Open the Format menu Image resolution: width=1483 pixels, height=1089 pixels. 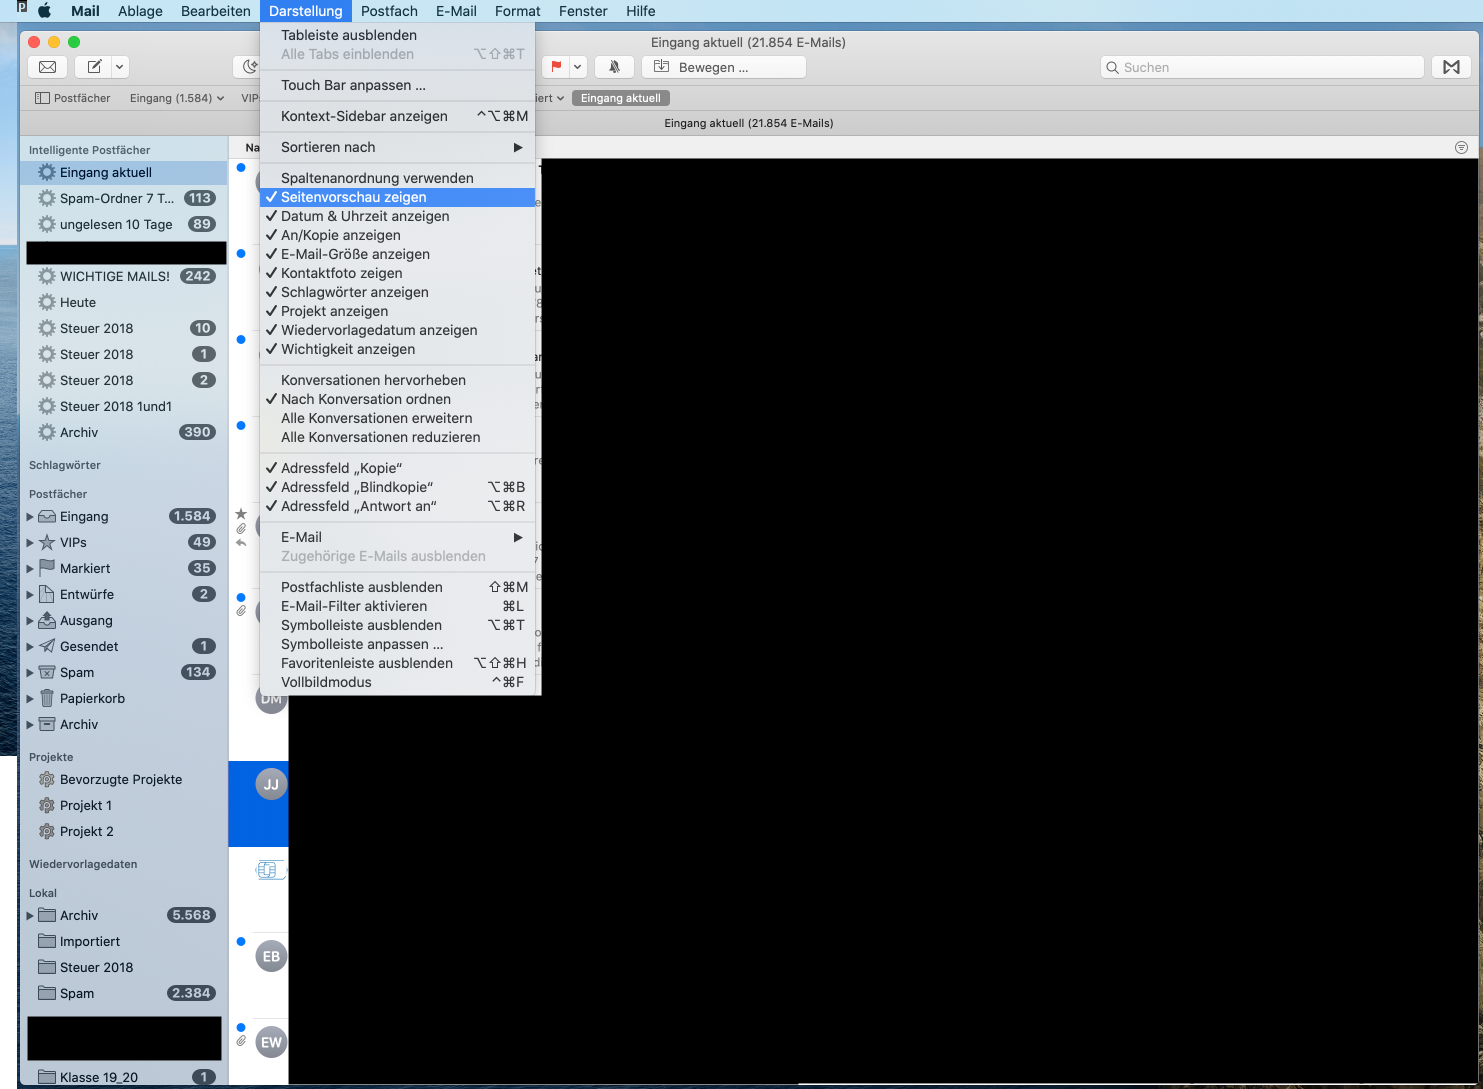[518, 11]
